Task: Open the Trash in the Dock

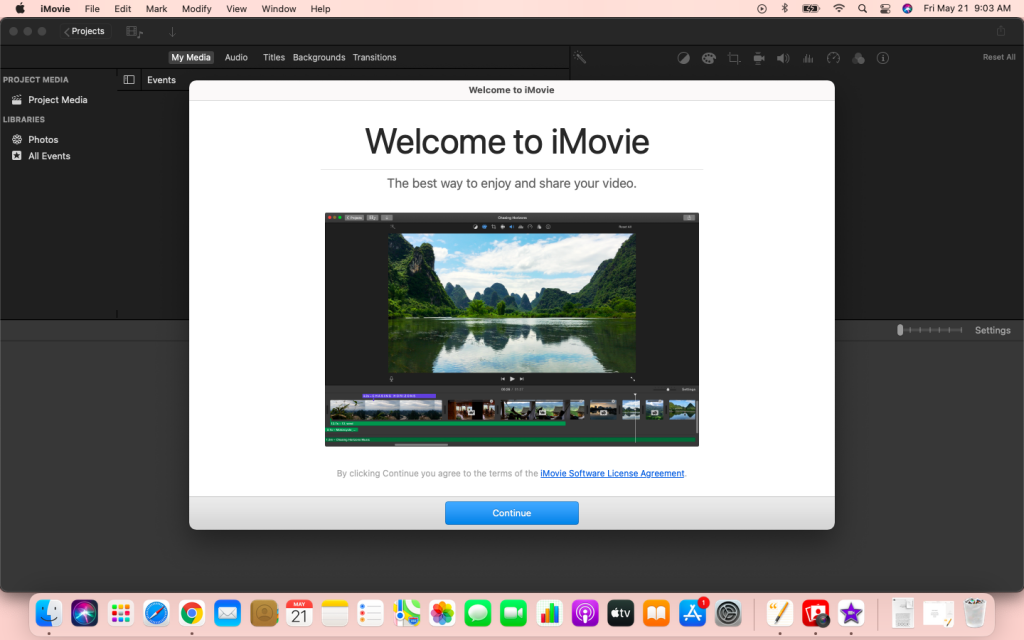Action: 974,613
